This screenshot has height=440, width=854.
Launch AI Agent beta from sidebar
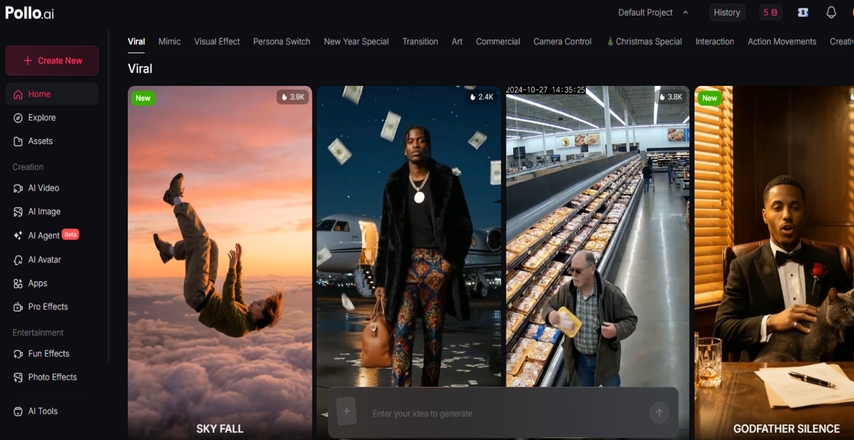point(43,236)
